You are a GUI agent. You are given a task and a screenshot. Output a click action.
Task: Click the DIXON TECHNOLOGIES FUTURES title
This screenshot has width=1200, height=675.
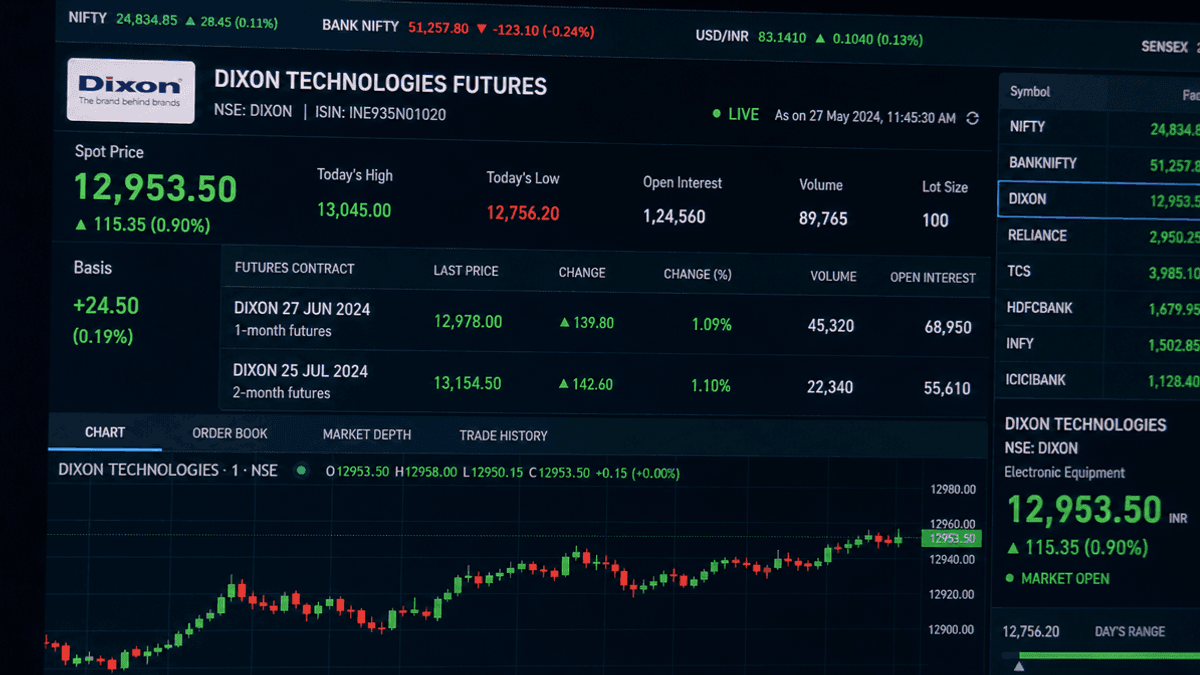(x=381, y=84)
